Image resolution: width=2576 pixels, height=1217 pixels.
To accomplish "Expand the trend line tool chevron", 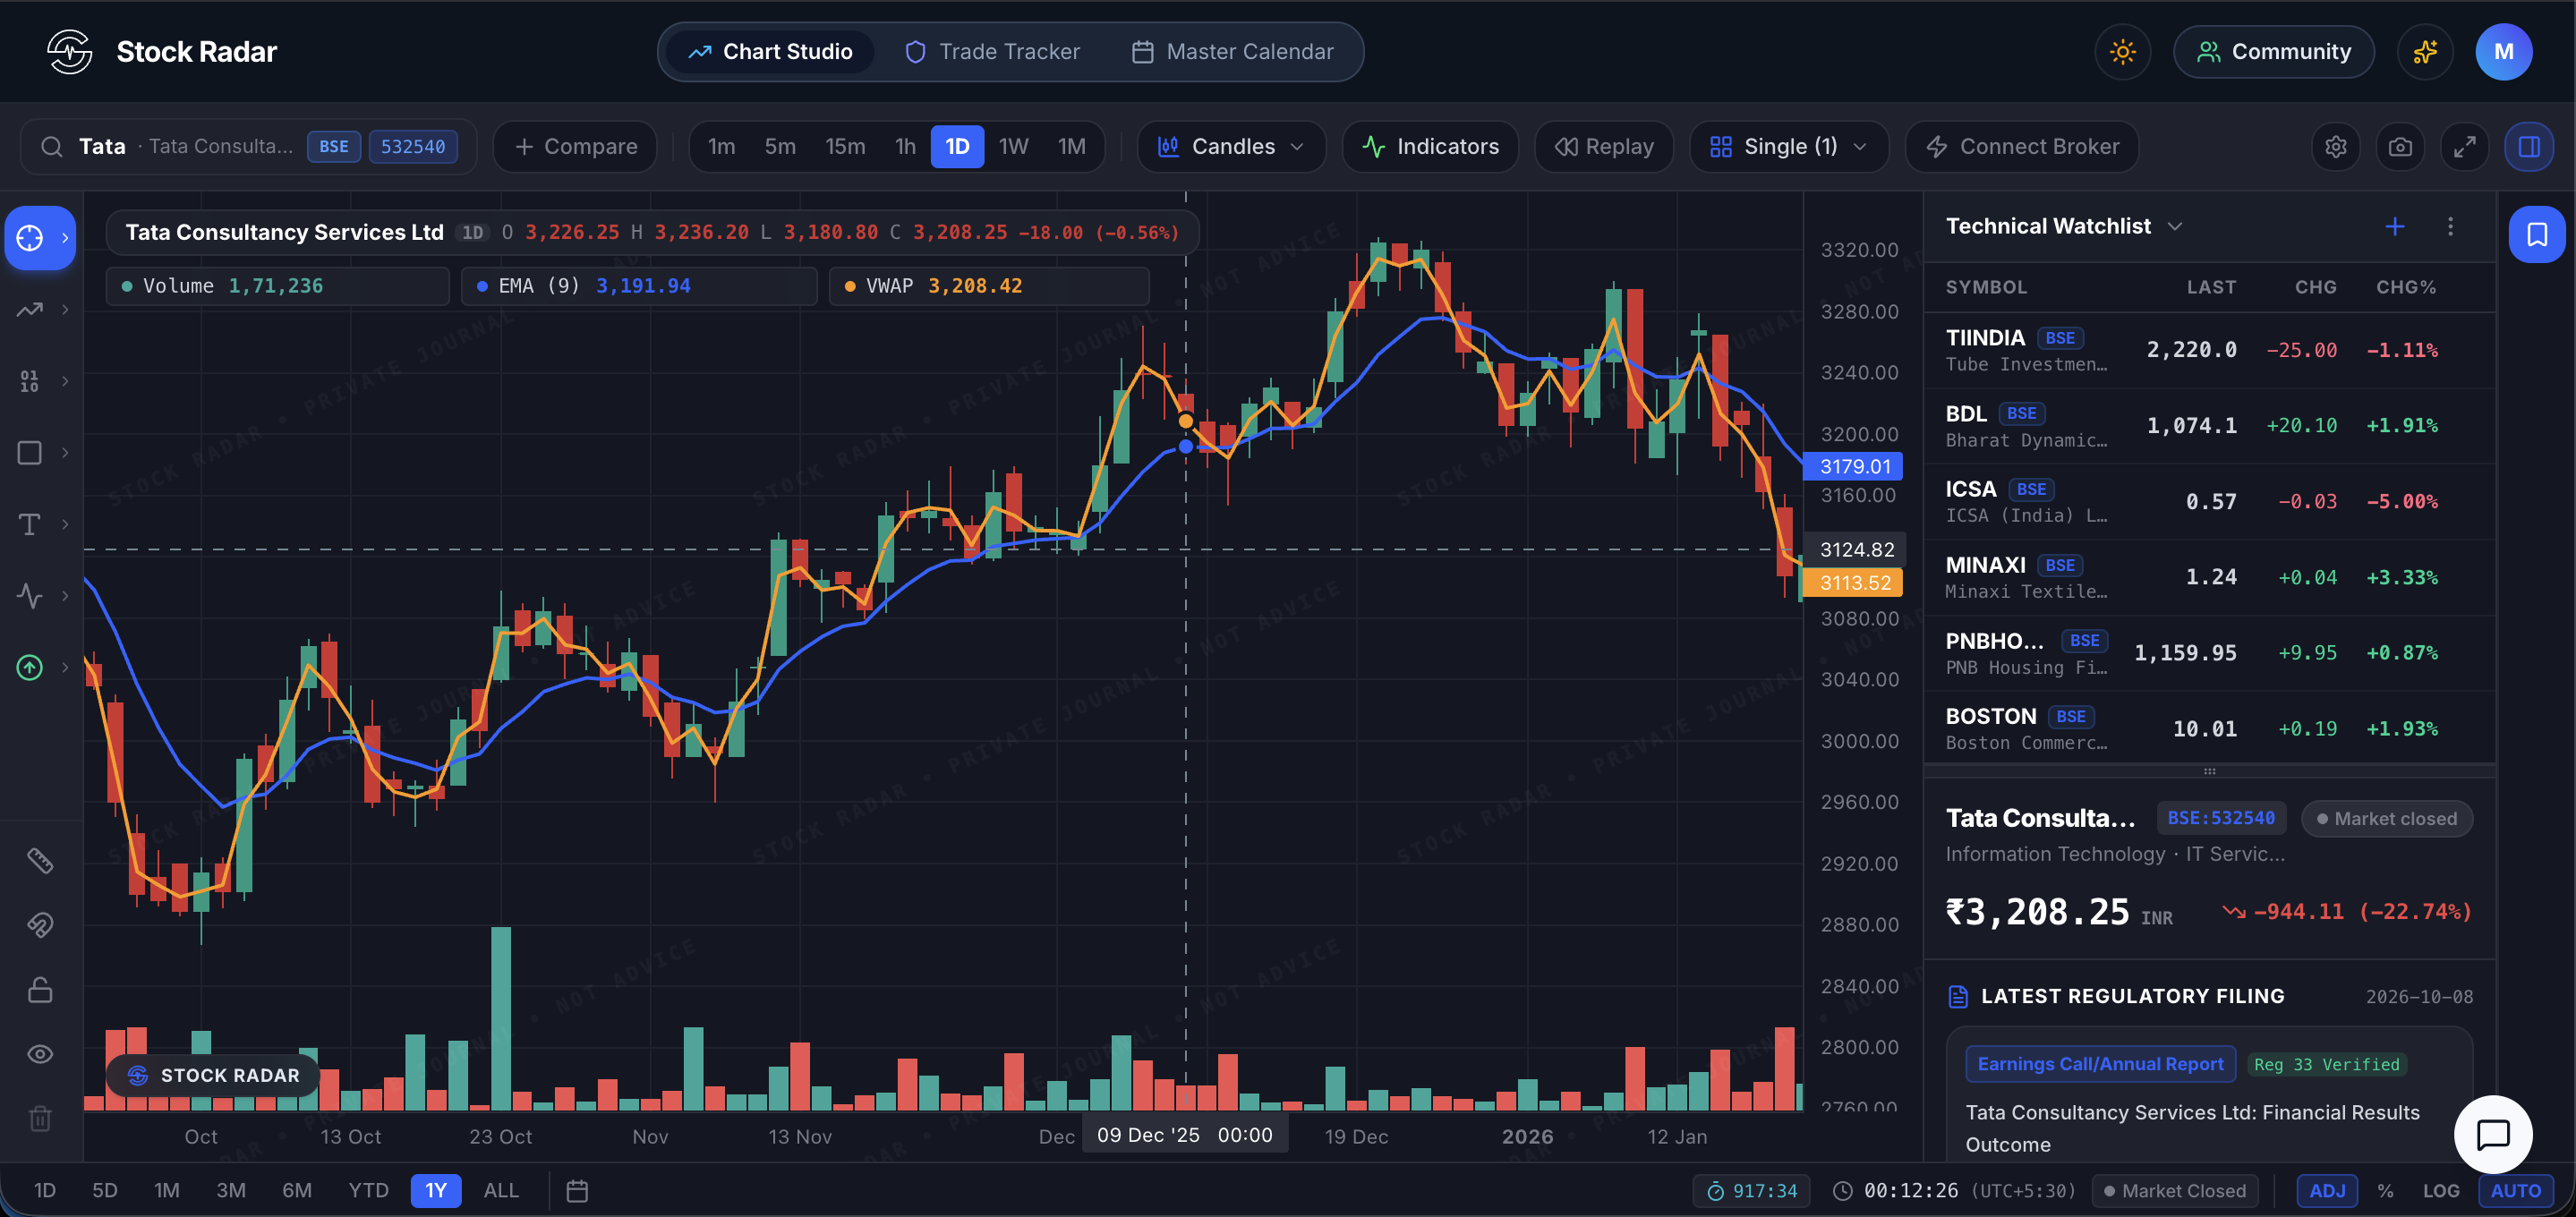I will pyautogui.click(x=65, y=310).
